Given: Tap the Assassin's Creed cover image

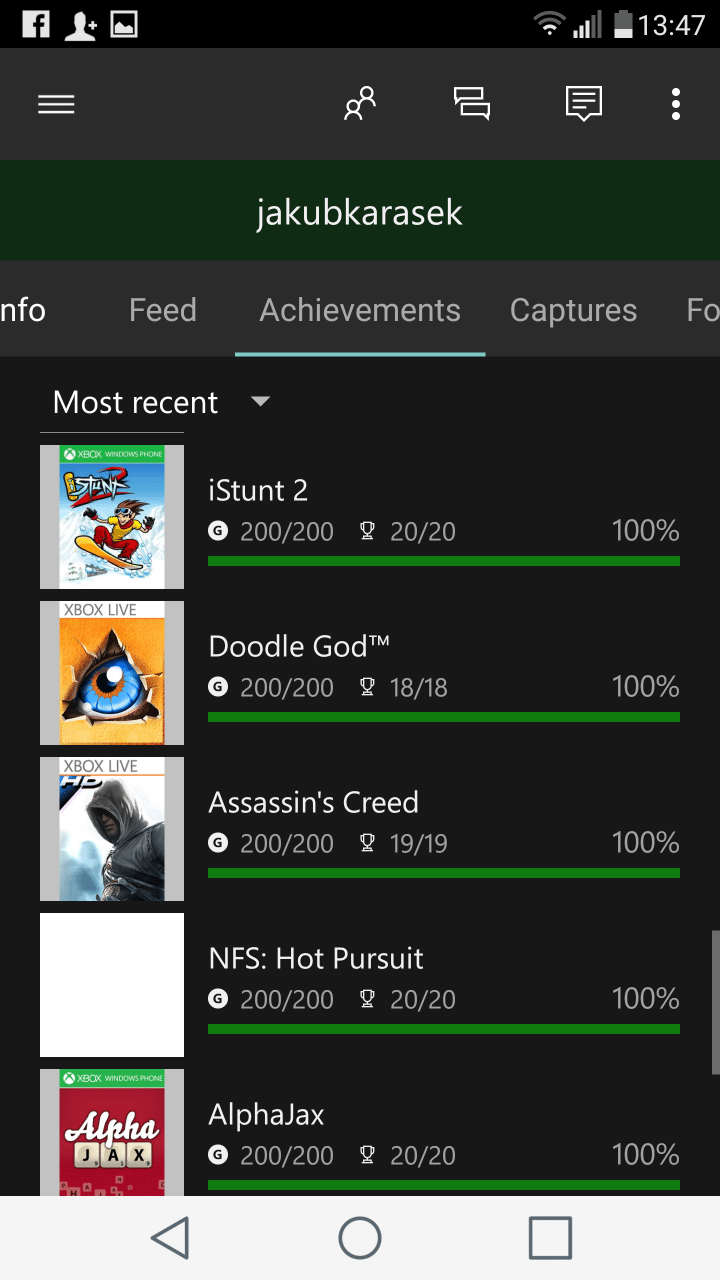Looking at the screenshot, I should (x=112, y=829).
